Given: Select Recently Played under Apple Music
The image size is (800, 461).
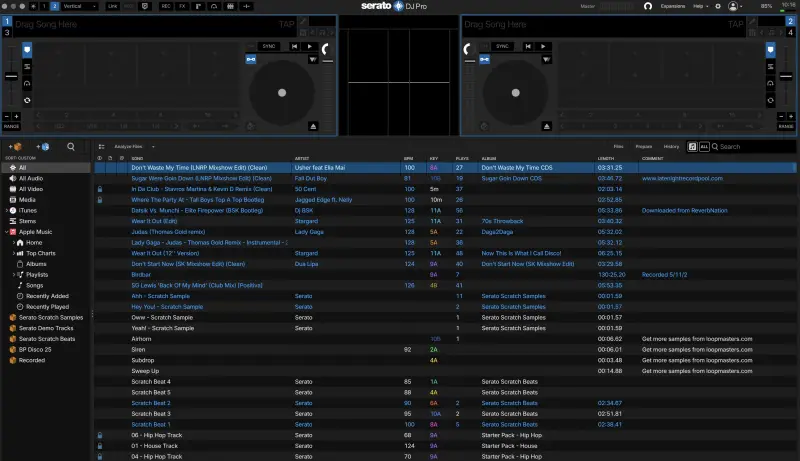Looking at the screenshot, I should click(47, 307).
